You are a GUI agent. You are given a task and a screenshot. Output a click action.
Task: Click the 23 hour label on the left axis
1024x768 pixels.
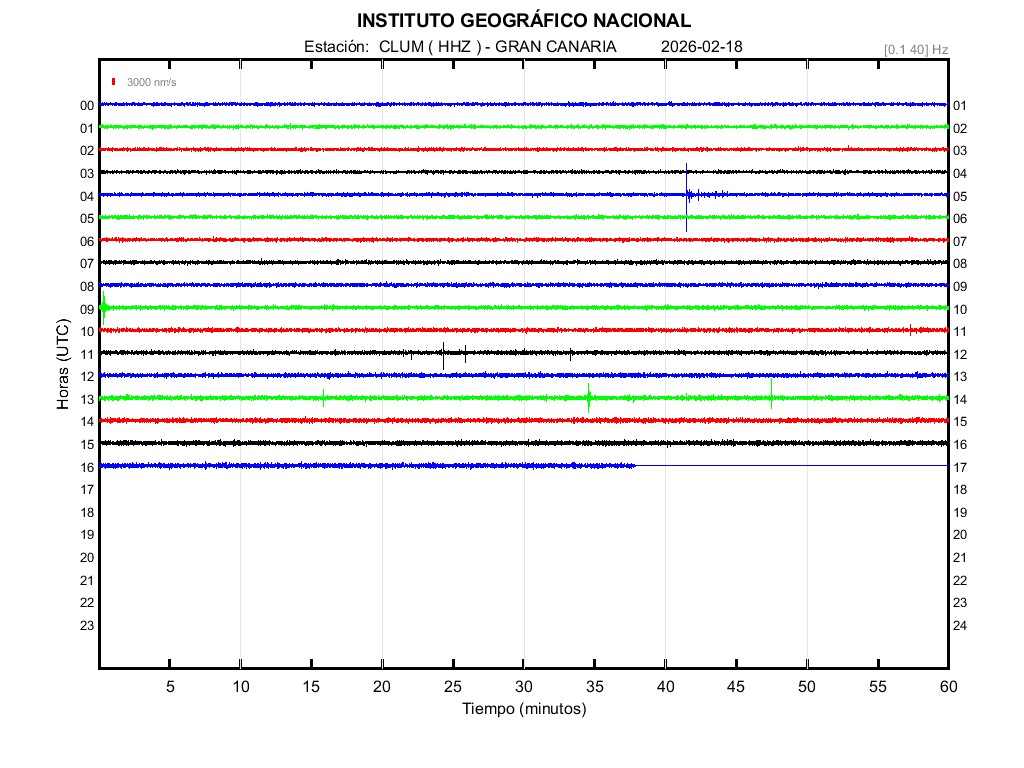[x=87, y=625]
